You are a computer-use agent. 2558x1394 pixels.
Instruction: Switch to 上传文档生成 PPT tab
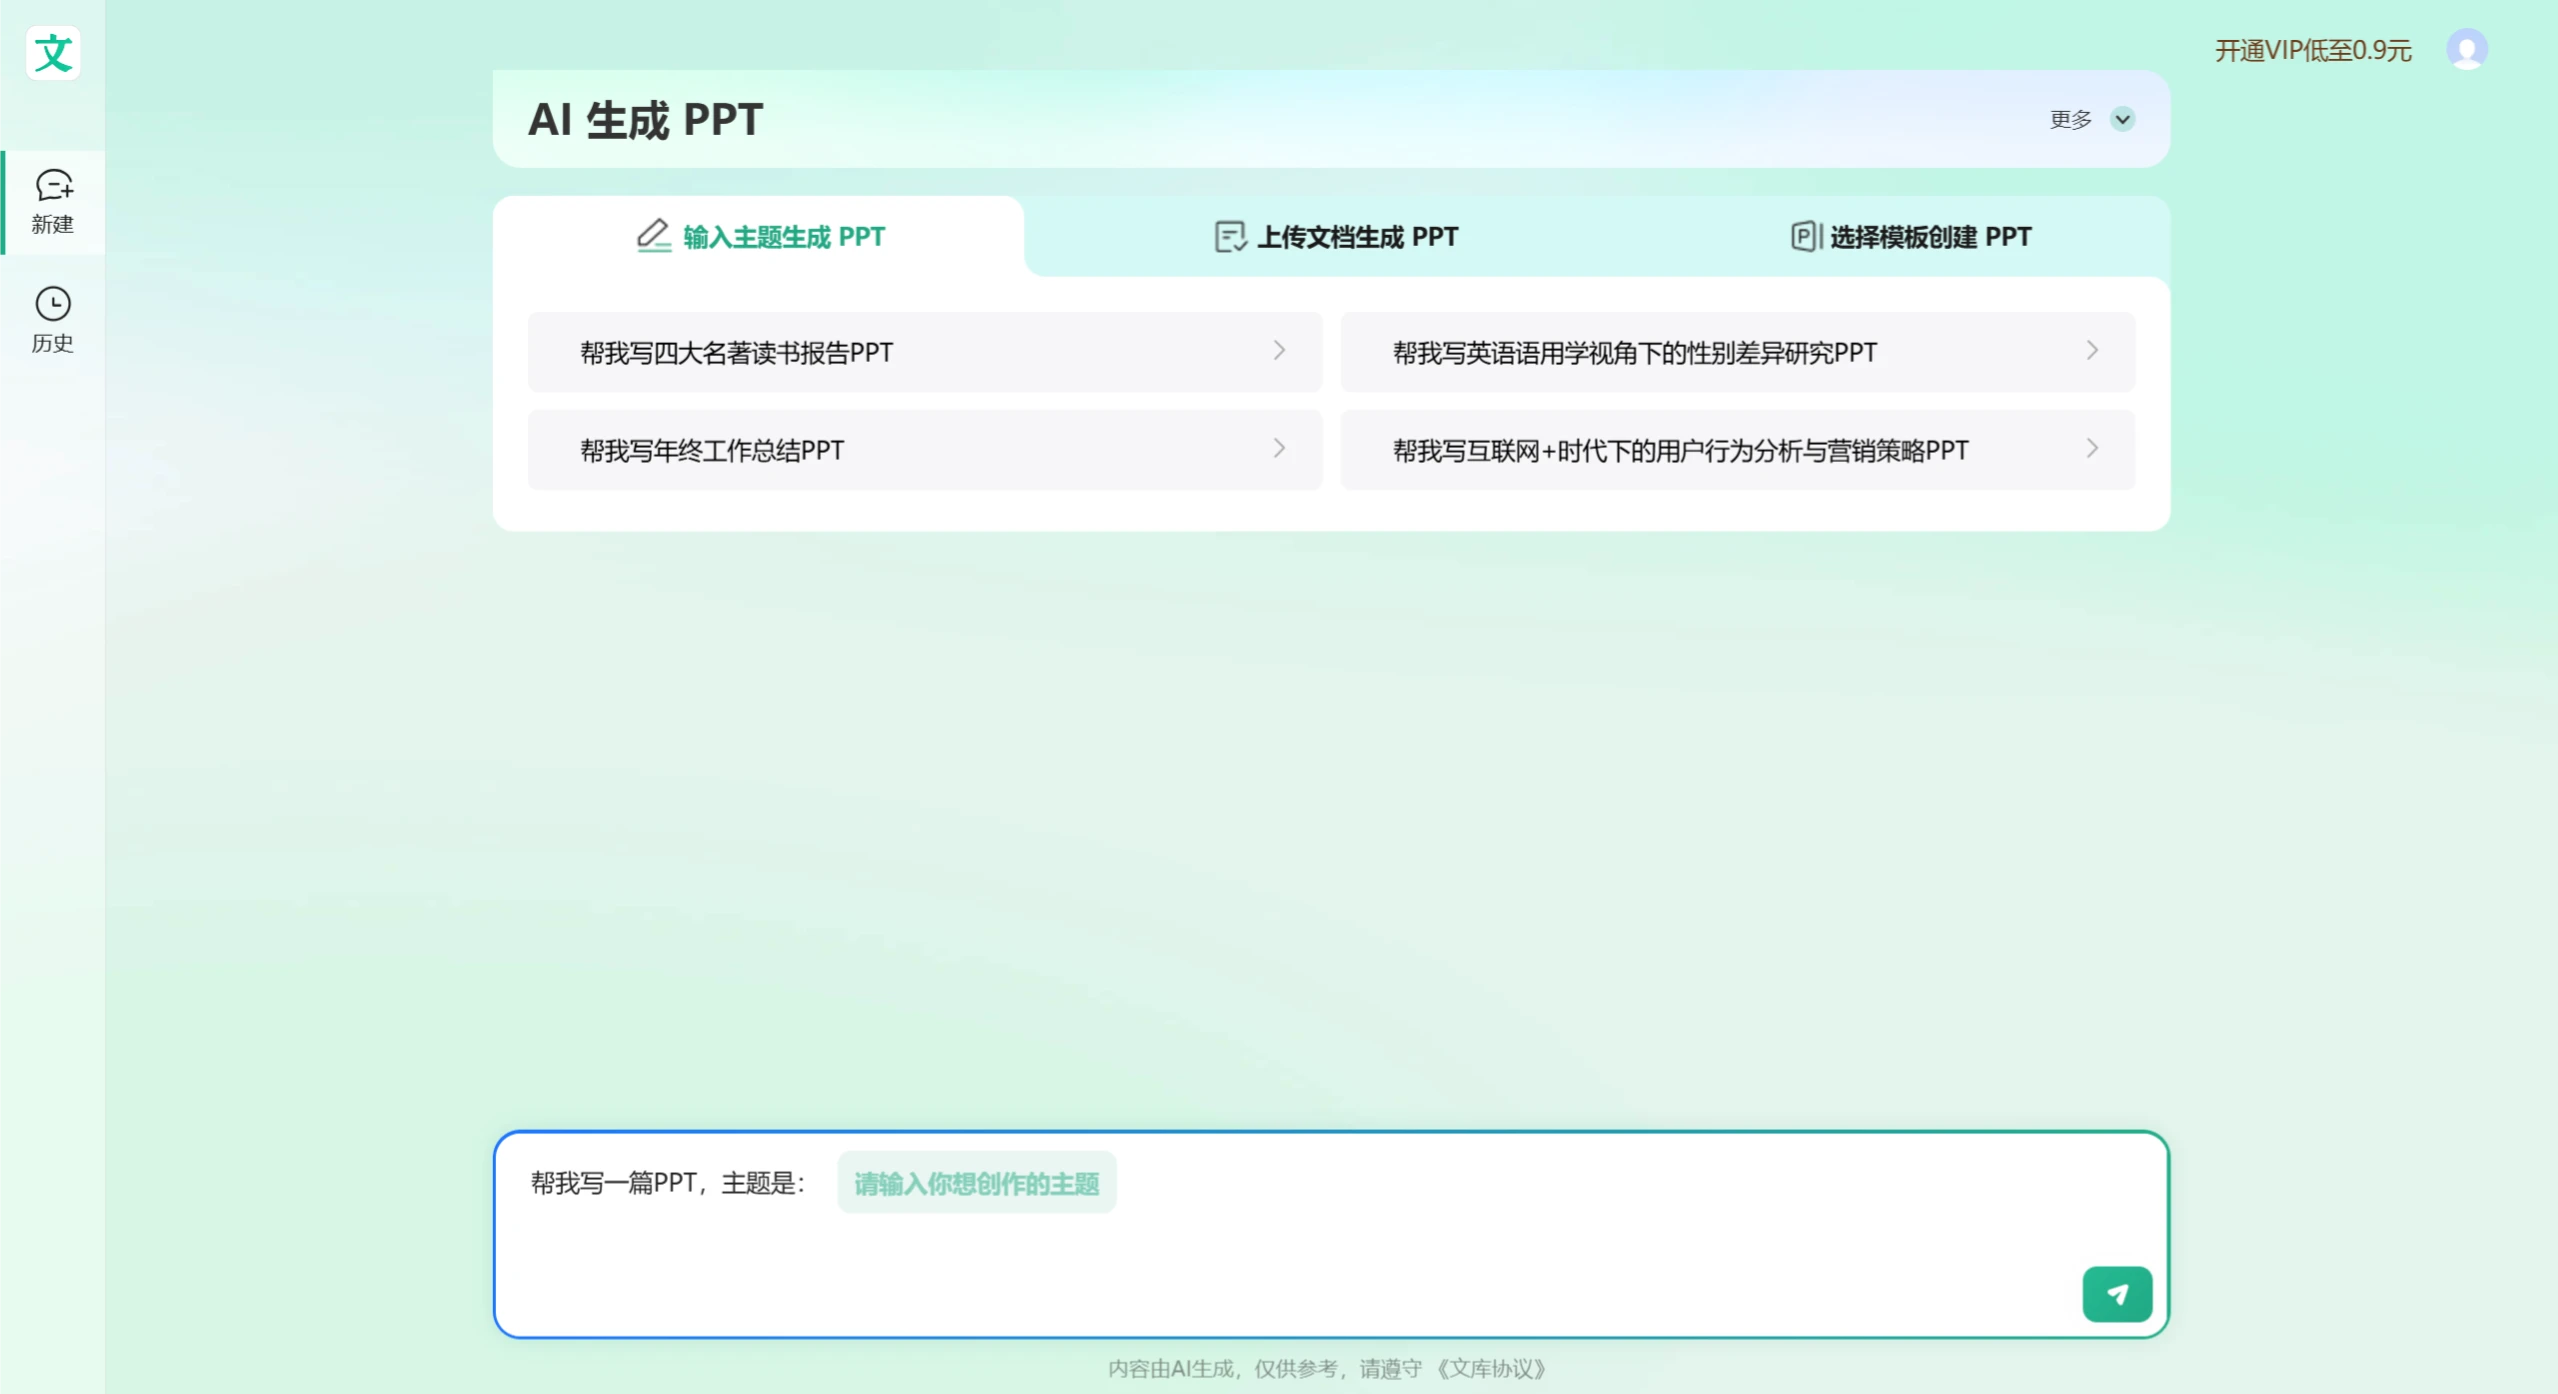(x=1336, y=237)
